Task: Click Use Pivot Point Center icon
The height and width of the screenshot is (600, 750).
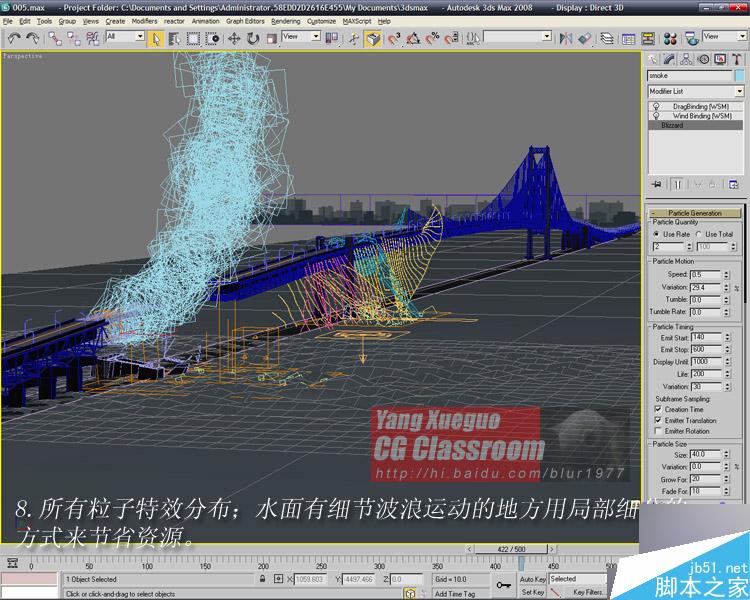Action: (331, 38)
